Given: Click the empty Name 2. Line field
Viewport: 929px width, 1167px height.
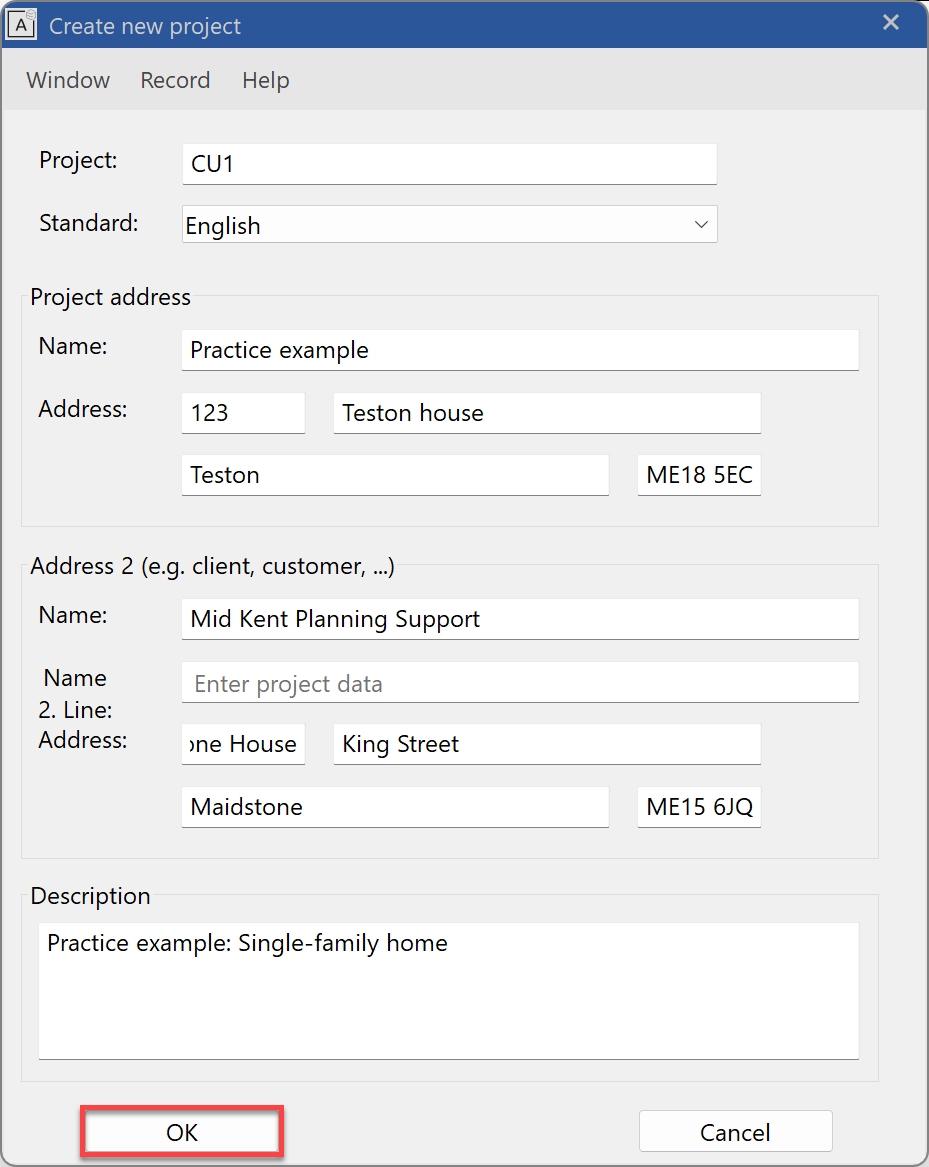Looking at the screenshot, I should (519, 682).
